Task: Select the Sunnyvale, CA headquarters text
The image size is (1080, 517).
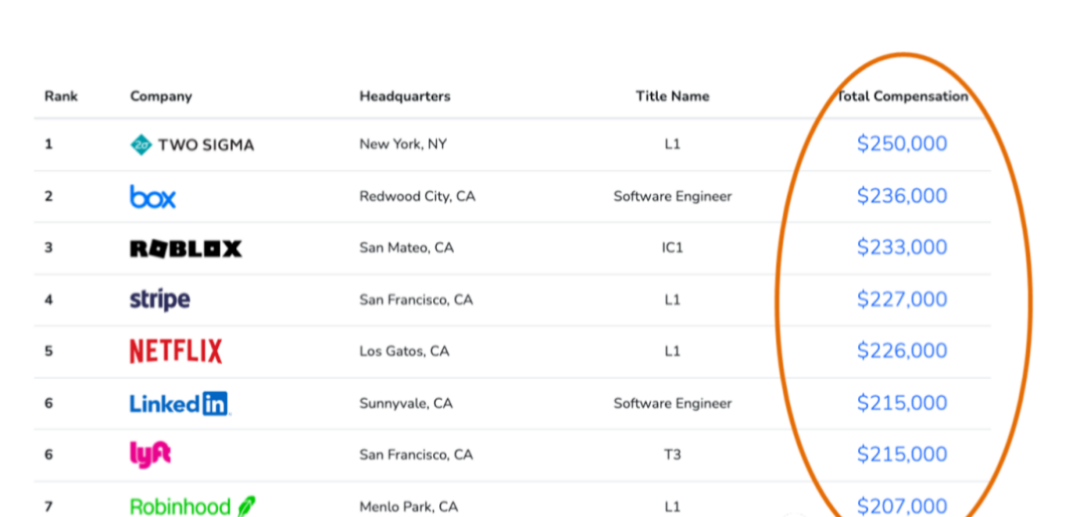Action: [x=406, y=403]
